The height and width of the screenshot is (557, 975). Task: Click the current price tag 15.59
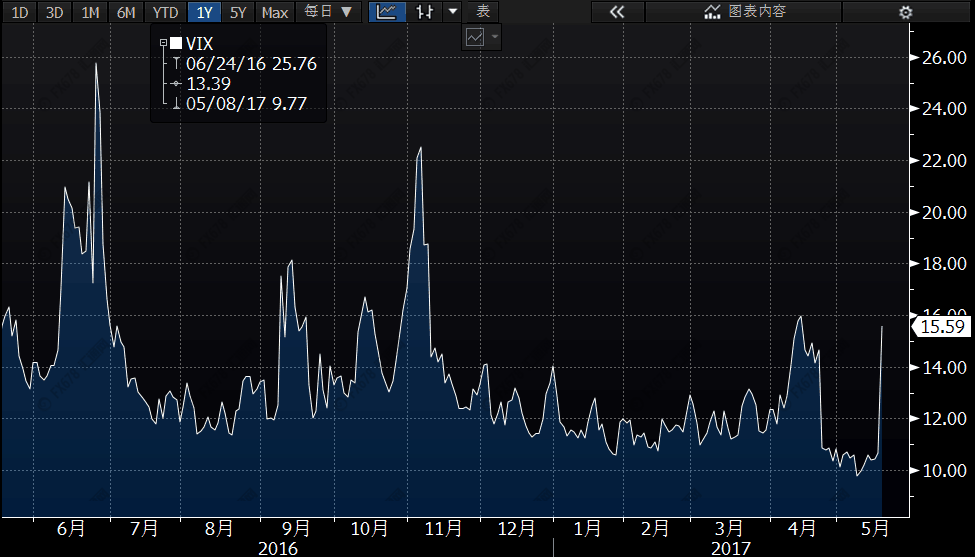(942, 326)
